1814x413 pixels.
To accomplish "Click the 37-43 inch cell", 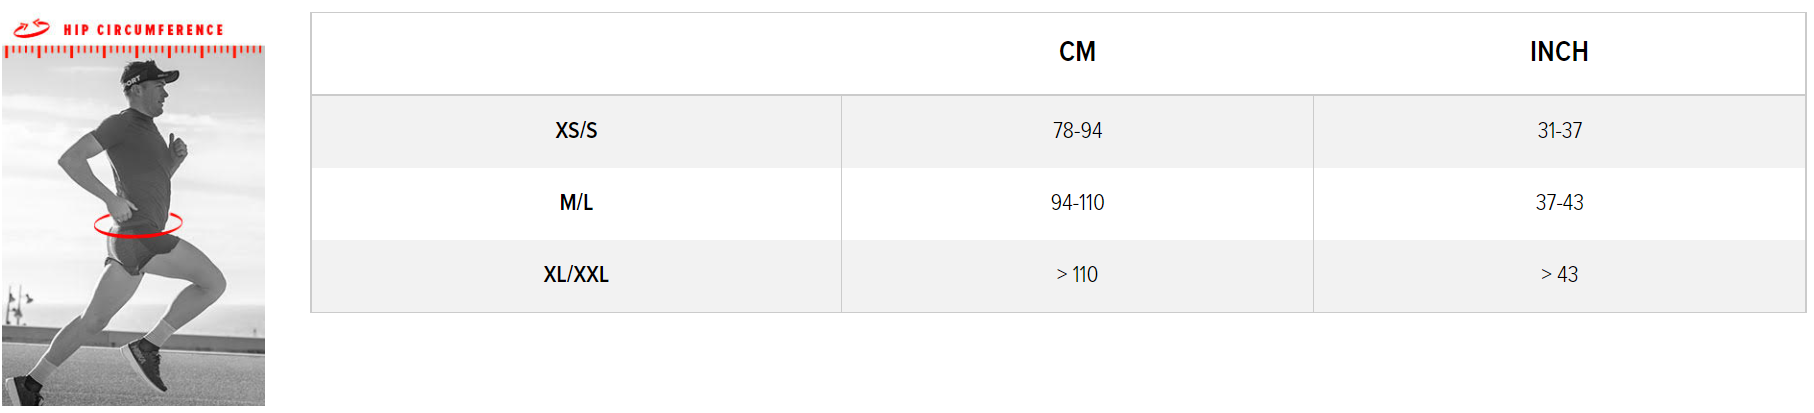I will 1559,203.
